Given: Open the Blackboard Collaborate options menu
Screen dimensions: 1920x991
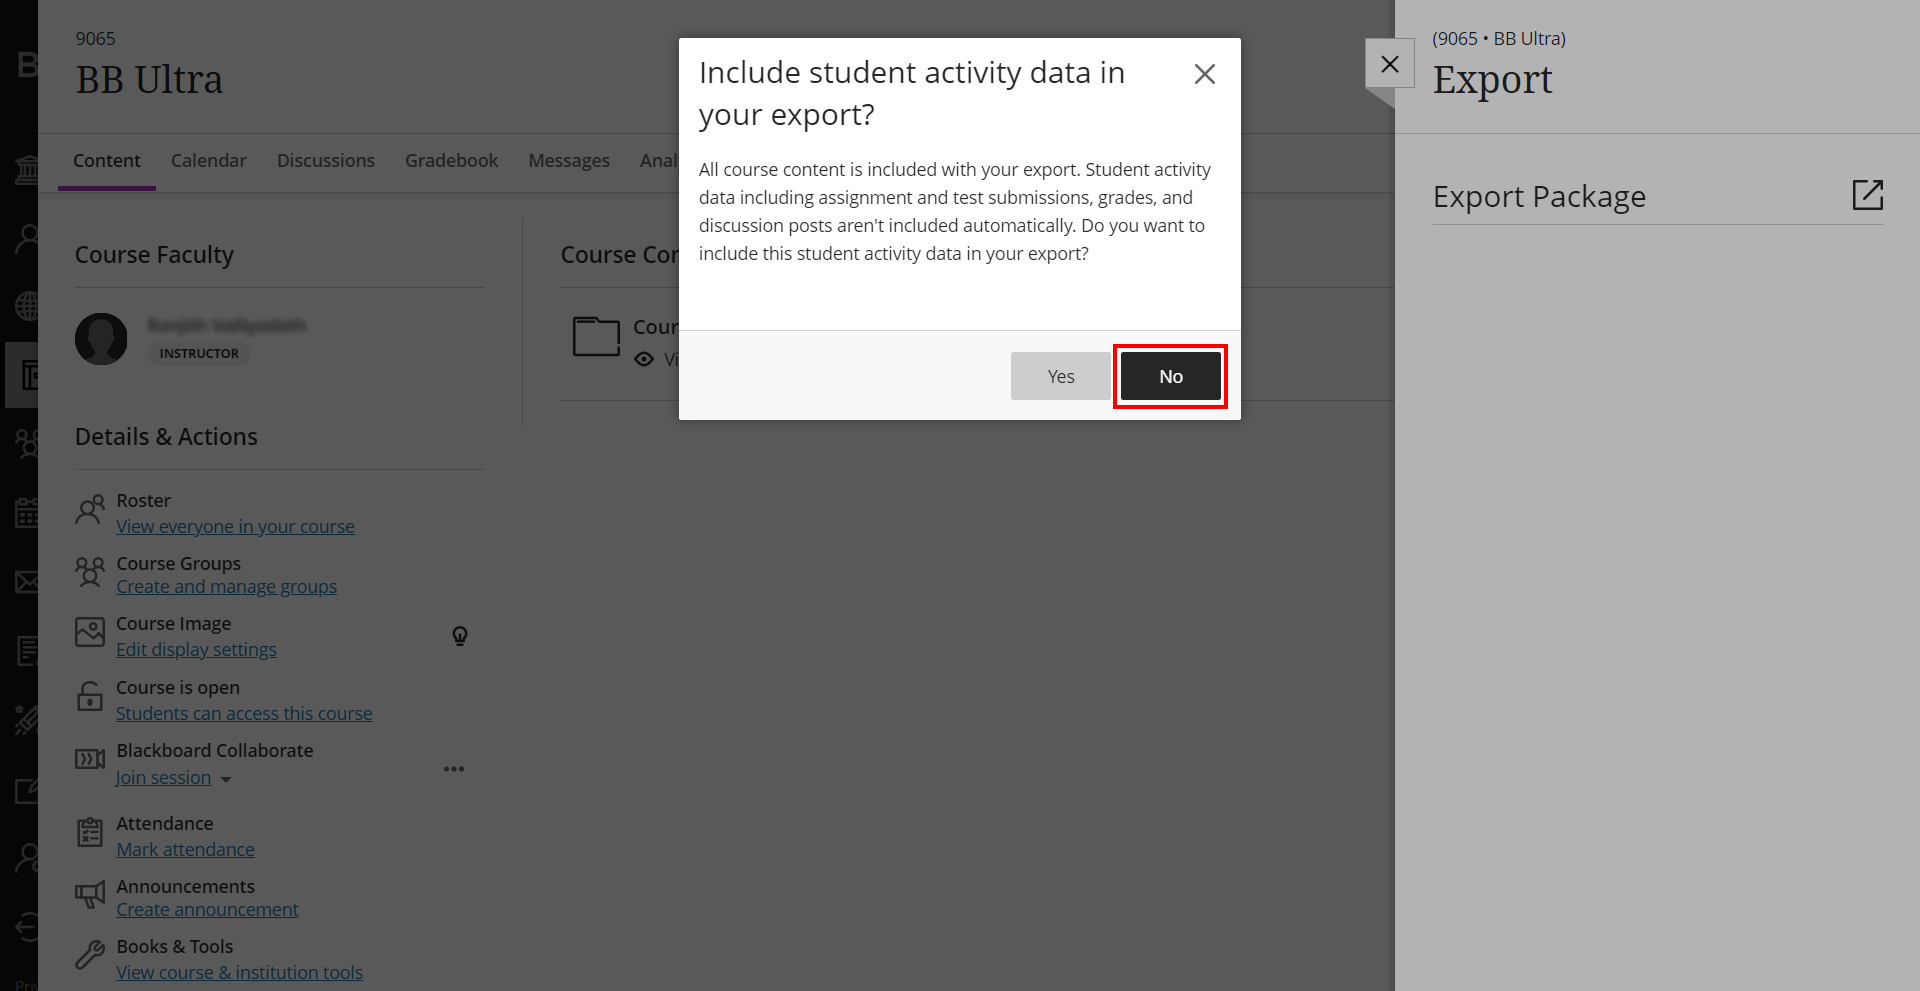Looking at the screenshot, I should [x=454, y=768].
